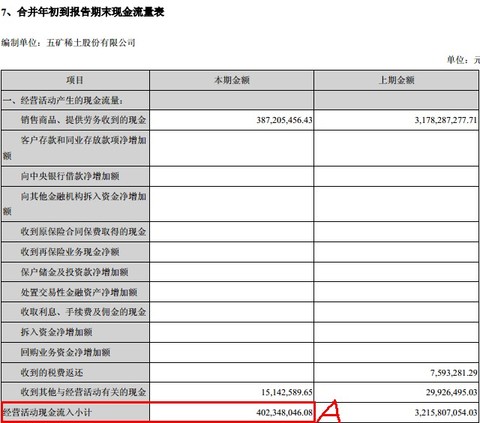480x423 pixels.
Task: Click the label 收到的税费返还
Action: pyautogui.click(x=52, y=372)
